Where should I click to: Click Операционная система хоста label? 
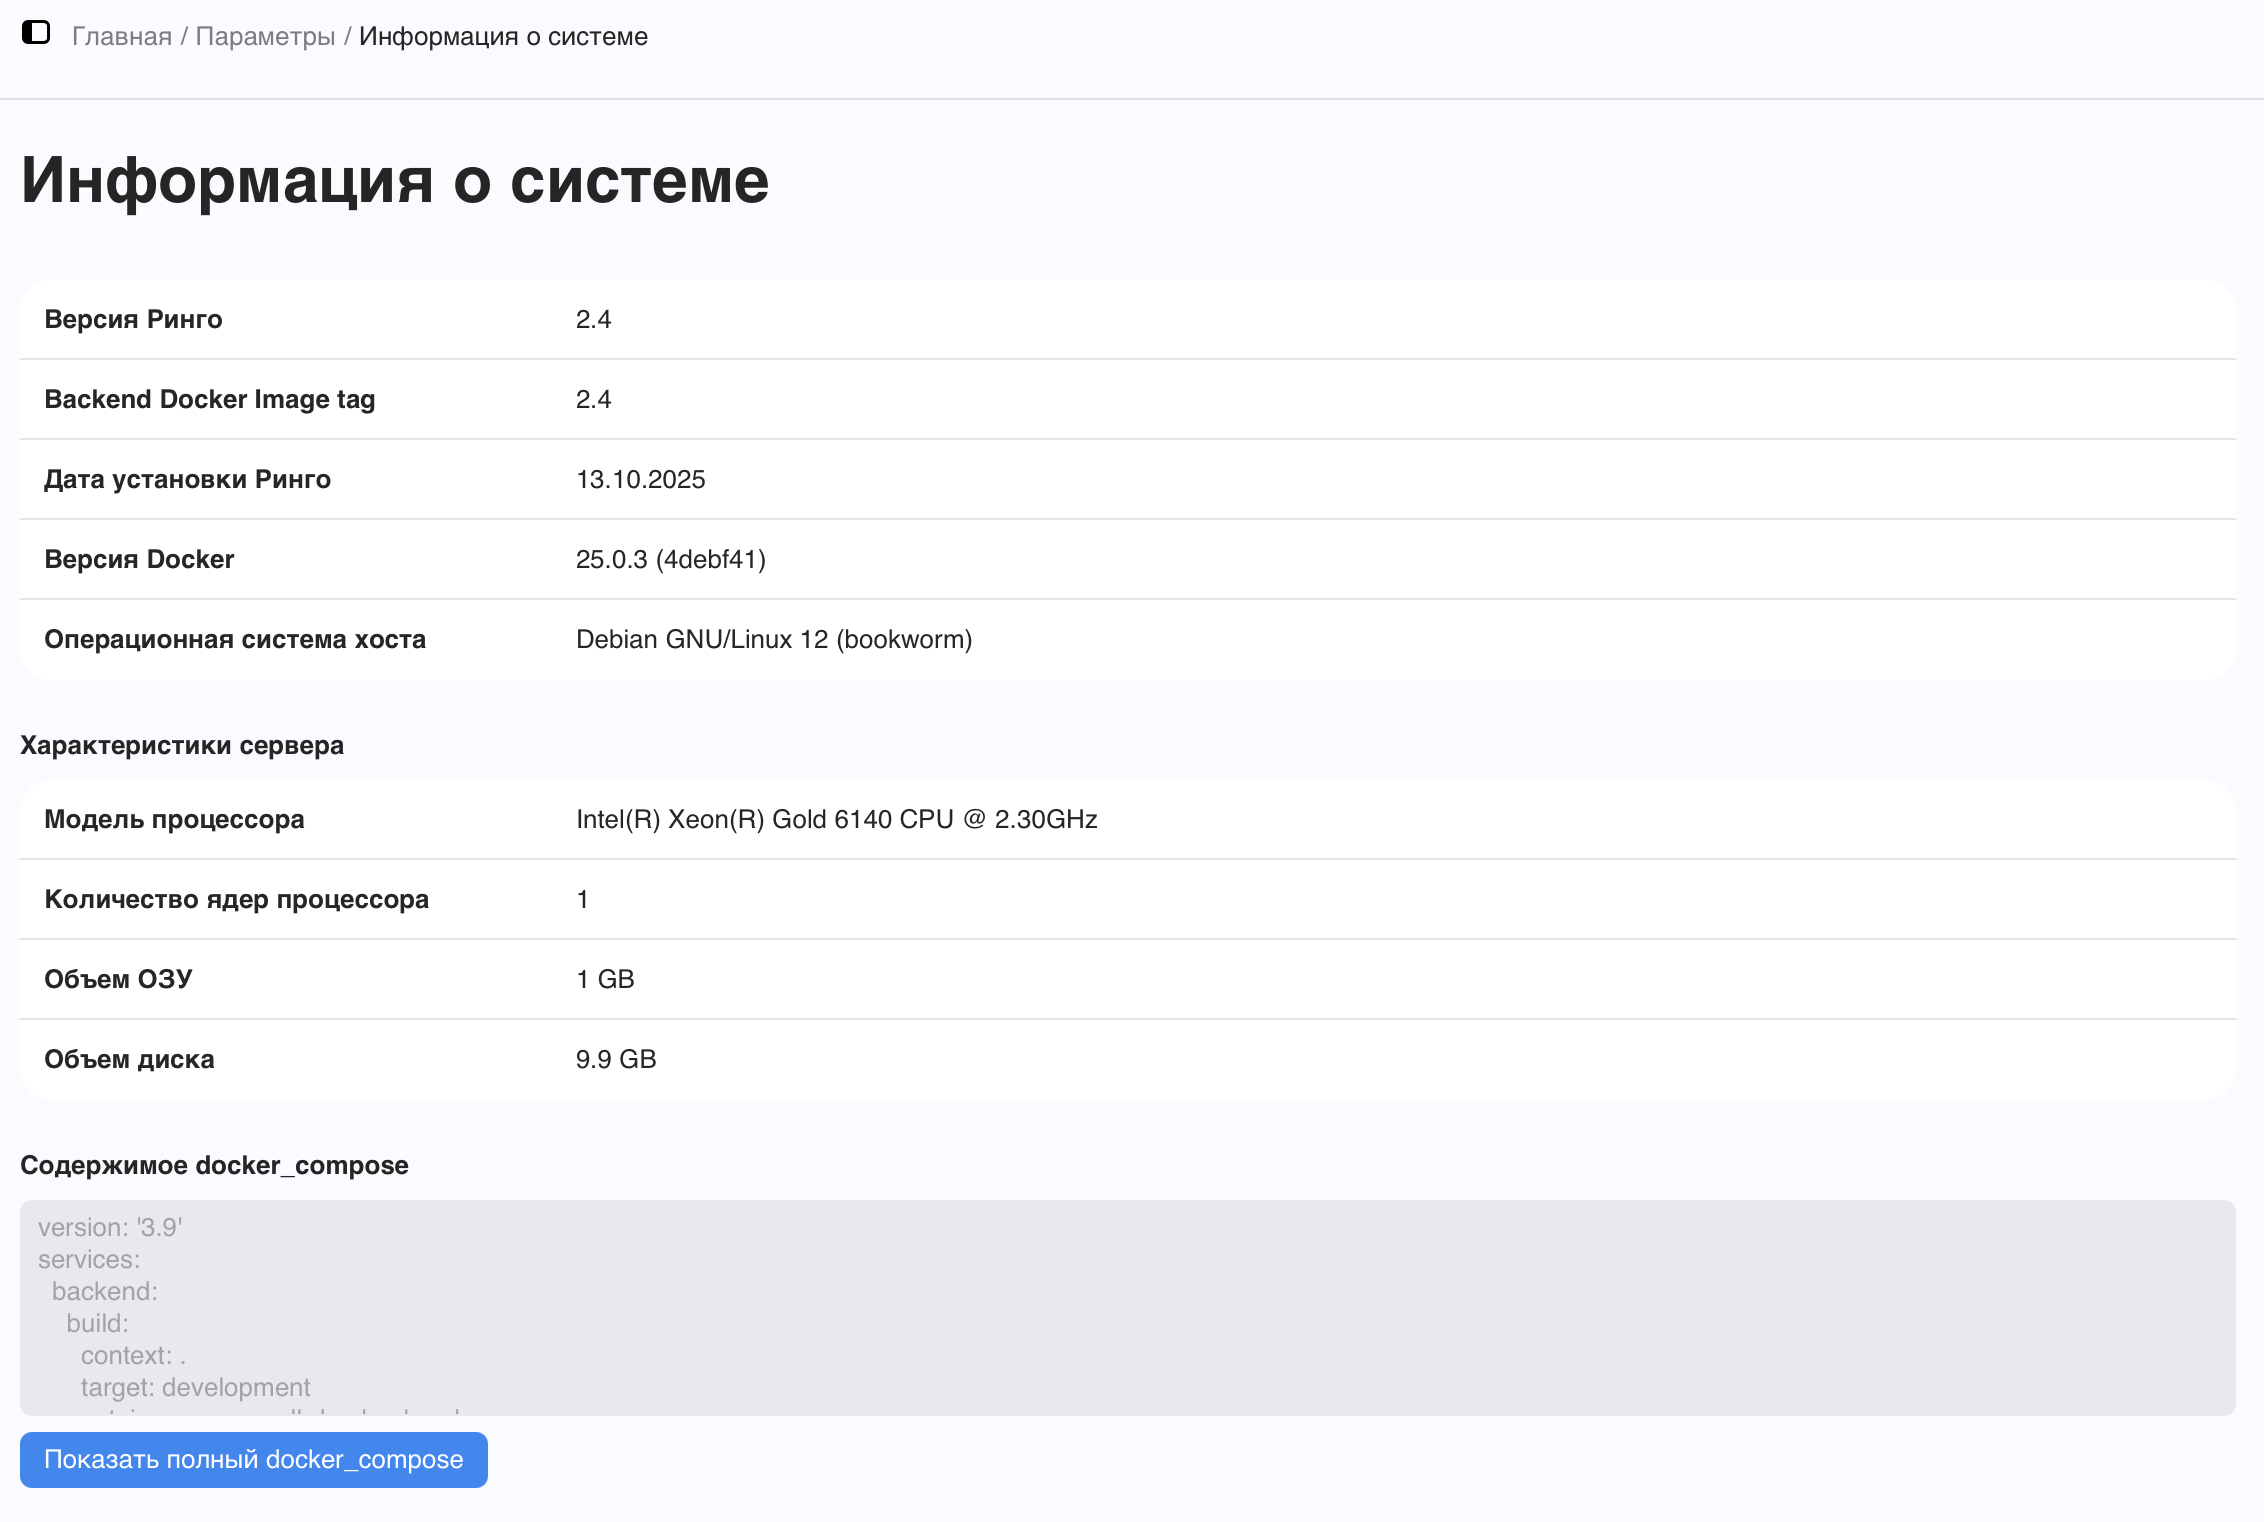click(235, 639)
